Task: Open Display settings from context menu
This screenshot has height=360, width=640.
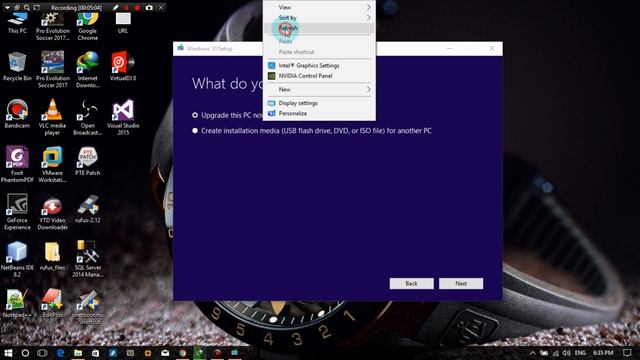Action: (319, 103)
